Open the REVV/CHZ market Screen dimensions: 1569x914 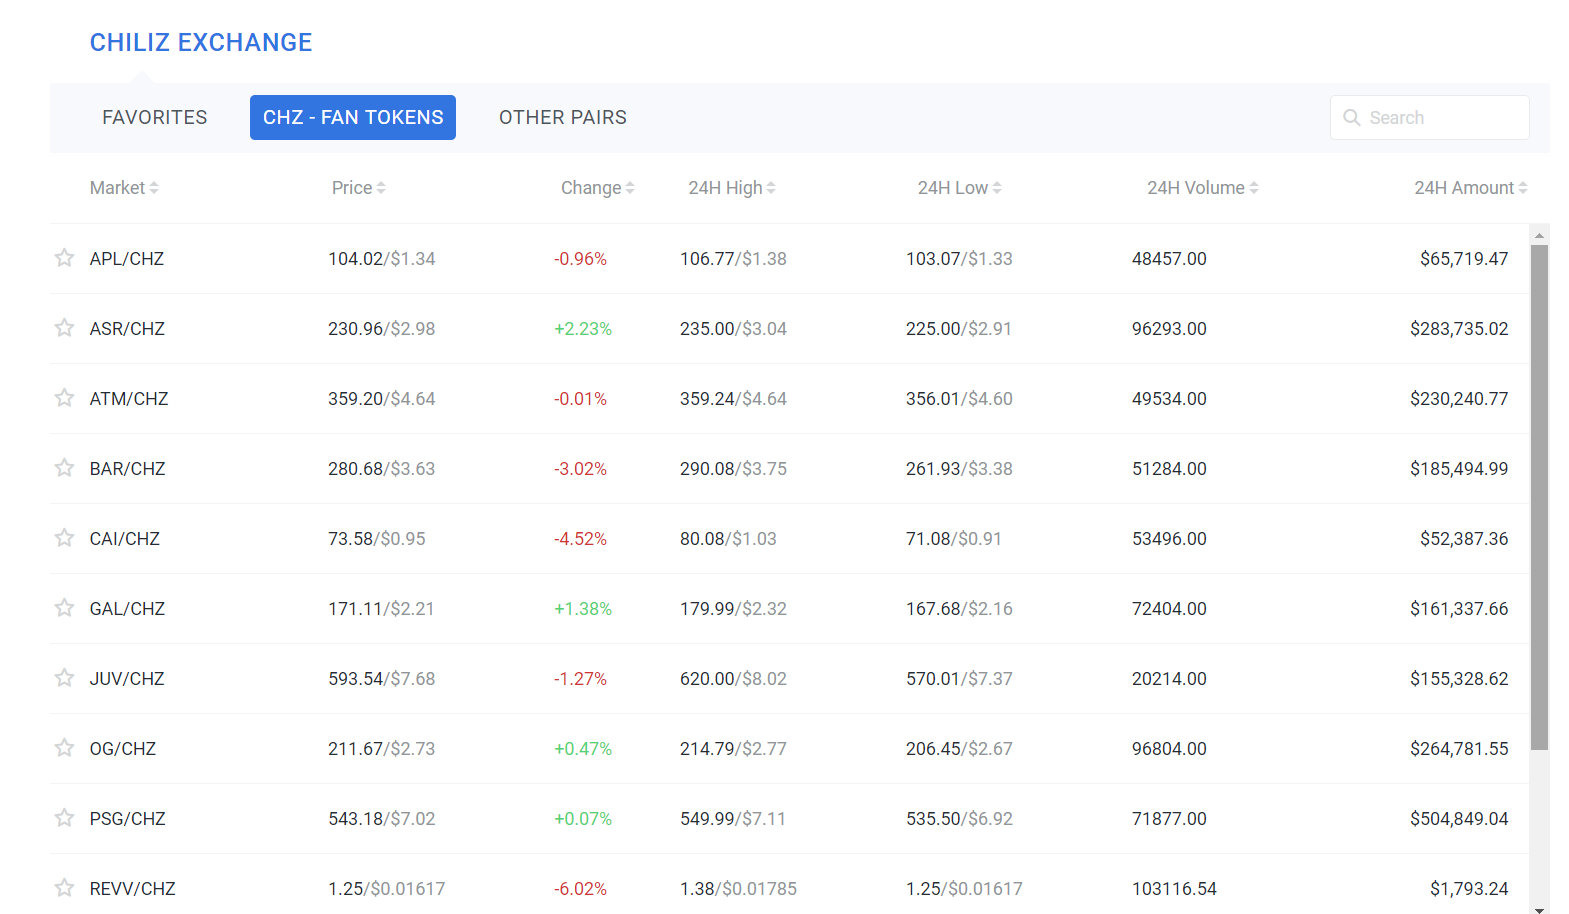133,888
